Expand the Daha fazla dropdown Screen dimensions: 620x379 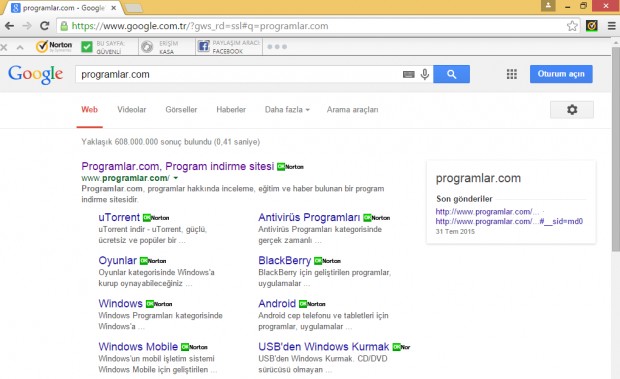(x=287, y=109)
